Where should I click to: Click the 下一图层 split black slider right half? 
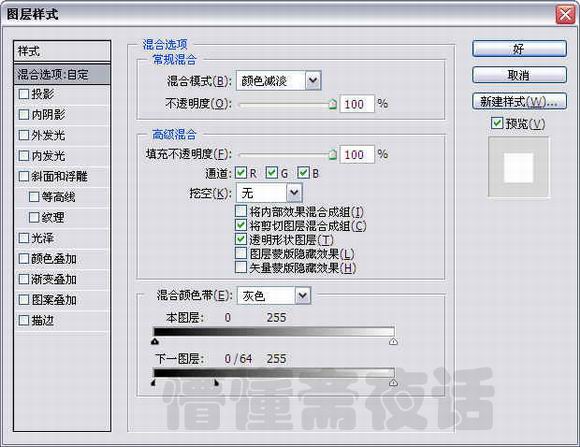216,383
